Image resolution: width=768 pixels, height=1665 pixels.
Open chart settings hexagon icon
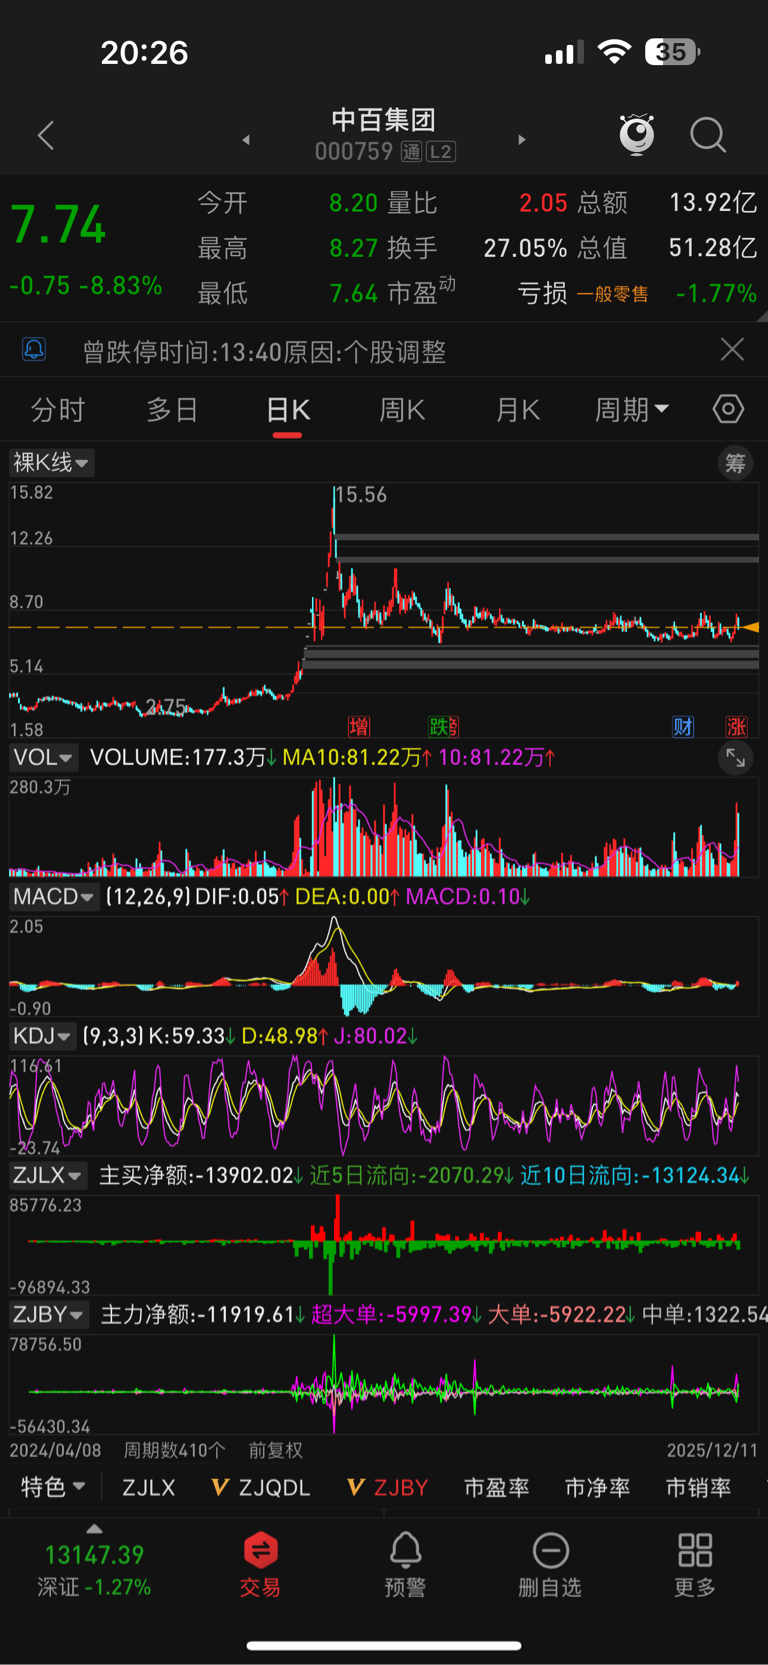[728, 409]
